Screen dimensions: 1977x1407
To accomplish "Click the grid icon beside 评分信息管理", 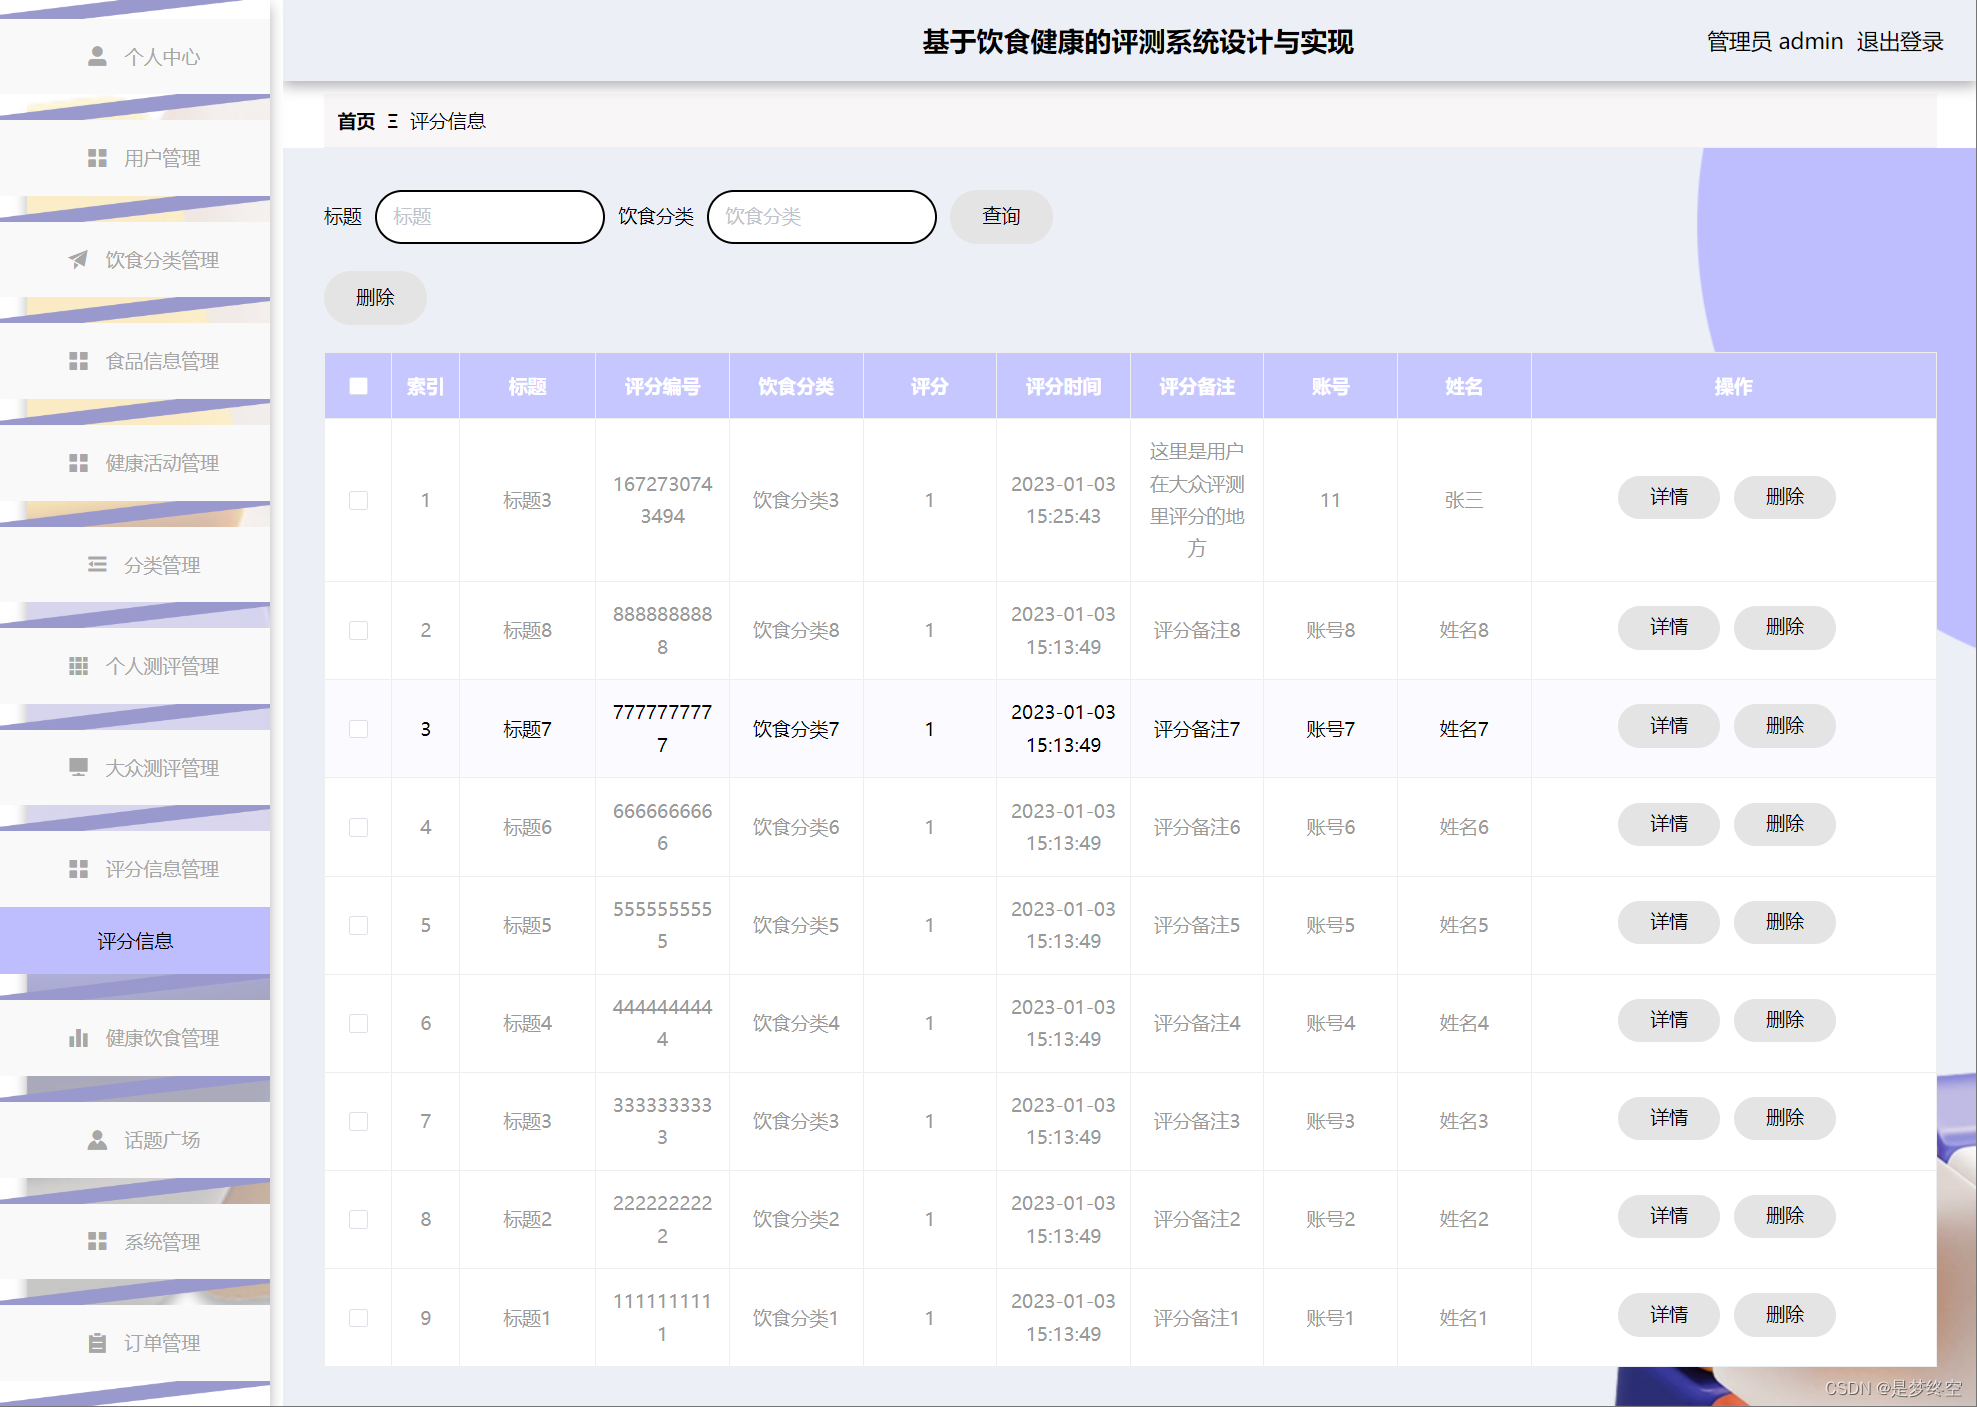I will 78,869.
